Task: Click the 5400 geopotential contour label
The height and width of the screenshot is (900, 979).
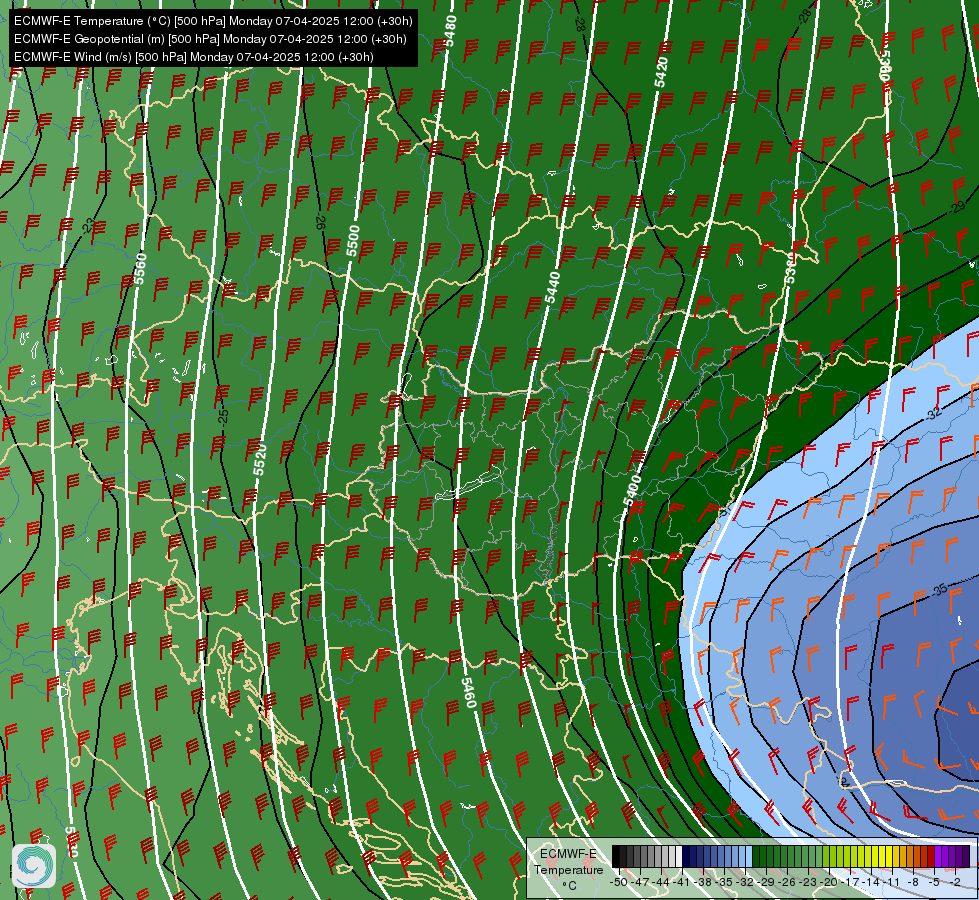Action: tap(632, 490)
